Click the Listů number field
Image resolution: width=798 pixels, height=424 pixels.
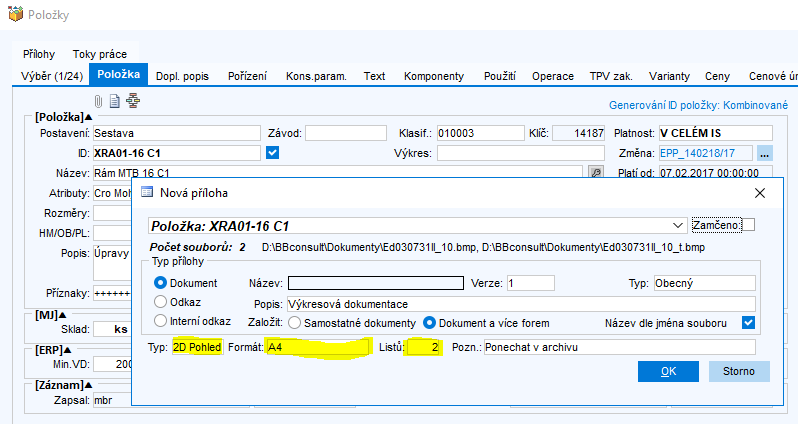(422, 347)
